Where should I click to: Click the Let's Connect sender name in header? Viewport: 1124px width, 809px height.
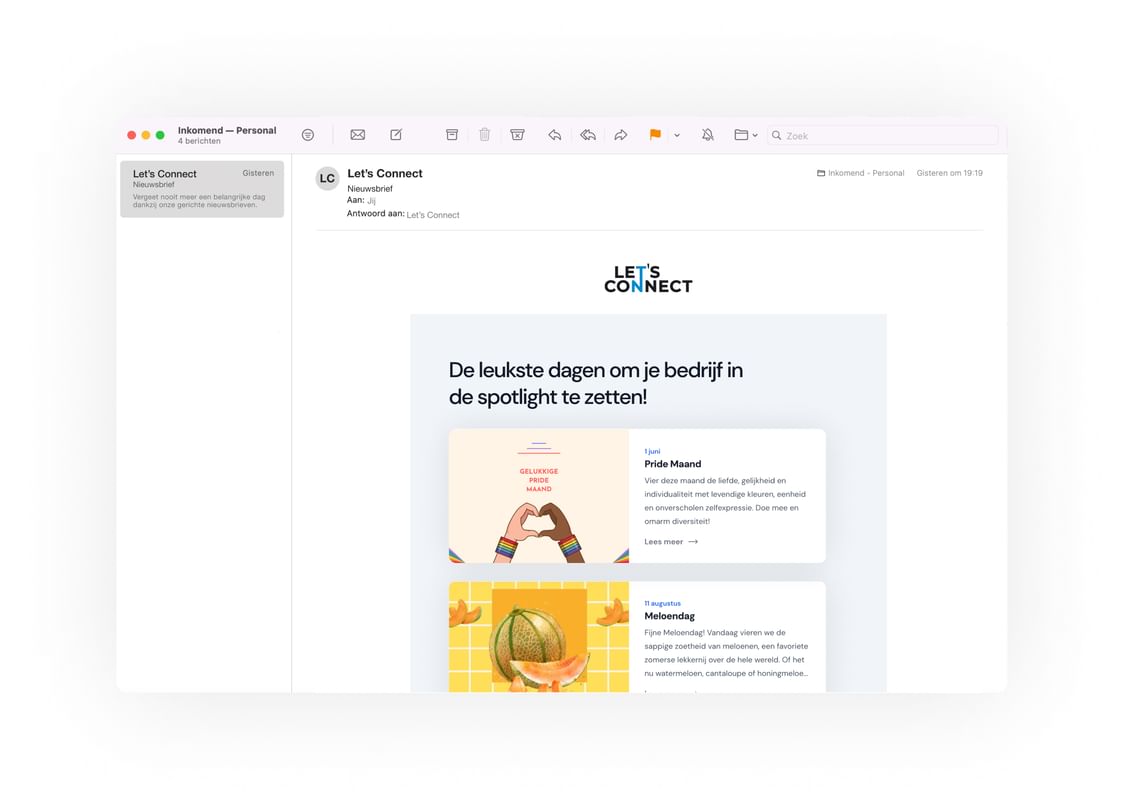pyautogui.click(x=385, y=173)
